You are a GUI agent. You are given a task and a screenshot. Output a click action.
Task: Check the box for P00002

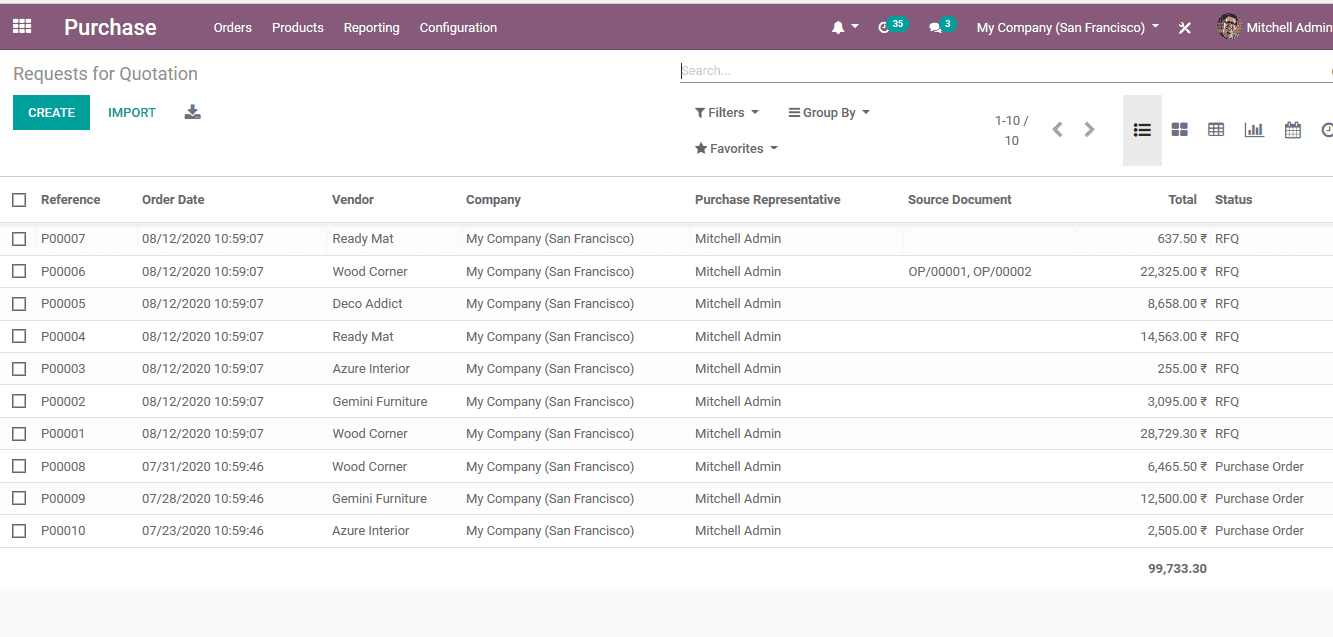pos(19,401)
